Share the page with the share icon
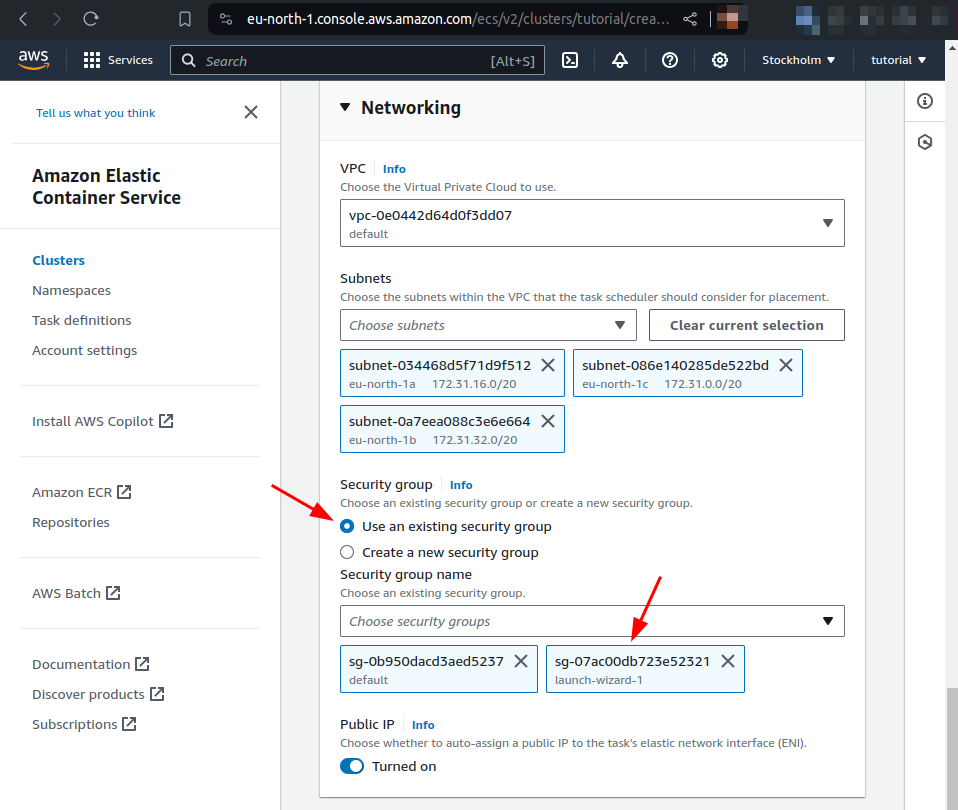The width and height of the screenshot is (958, 810). coord(690,20)
